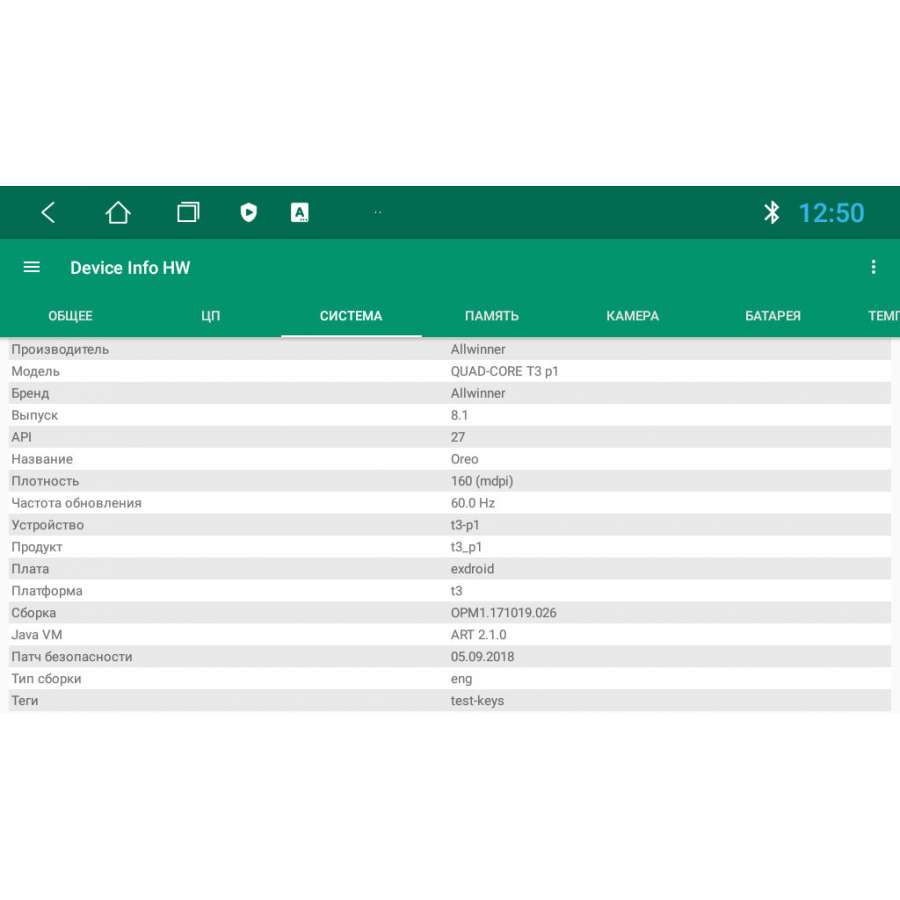The width and height of the screenshot is (900, 900).
Task: Select the Патч безопасности row label
Action: point(71,657)
